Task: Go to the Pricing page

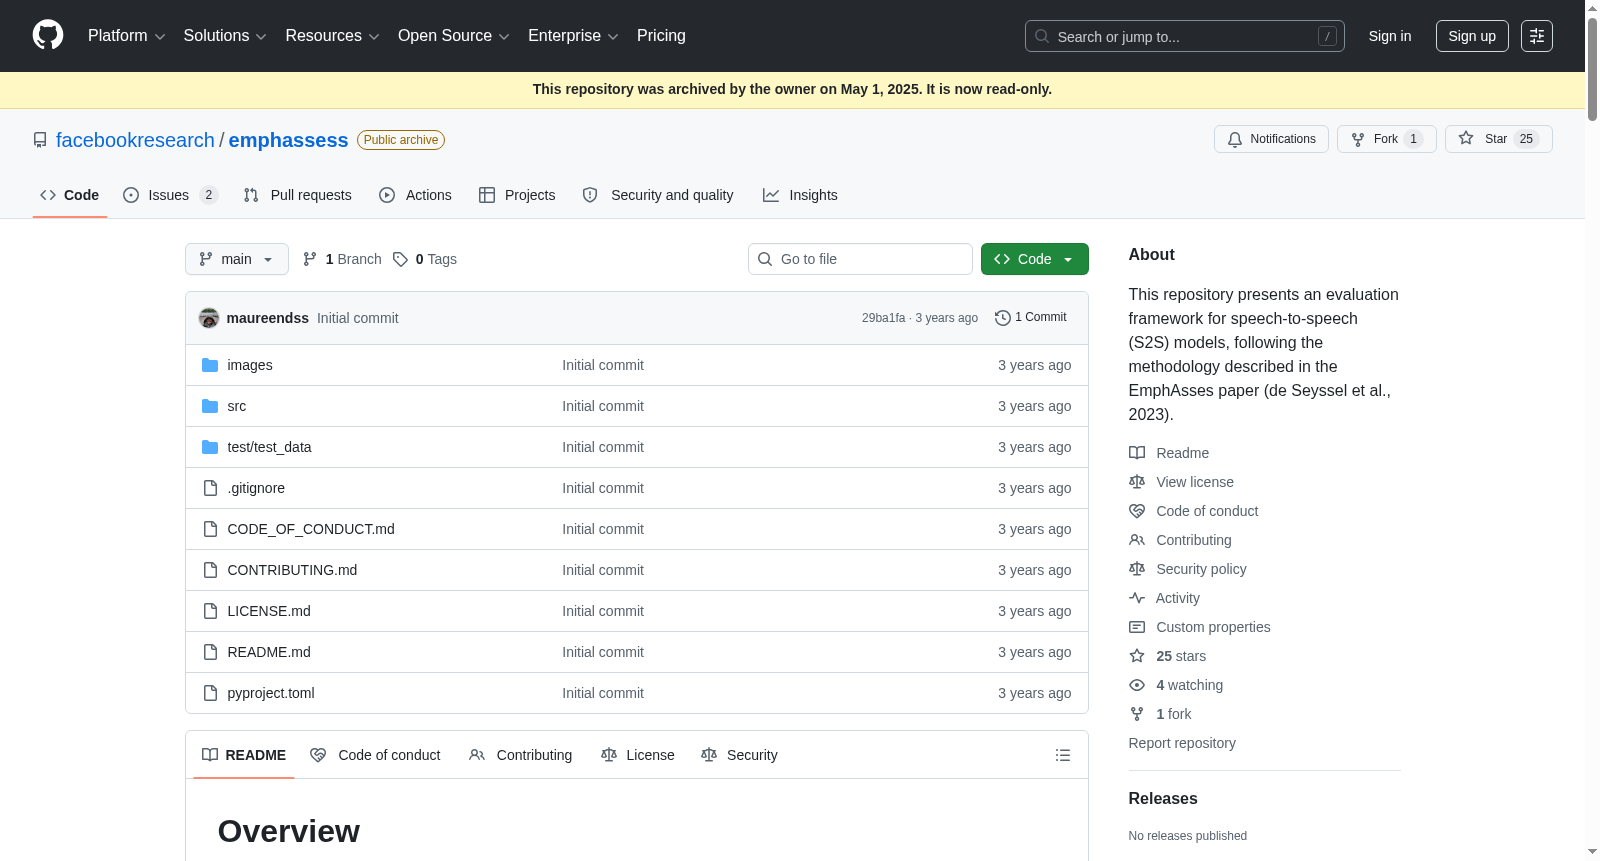Action: click(661, 36)
